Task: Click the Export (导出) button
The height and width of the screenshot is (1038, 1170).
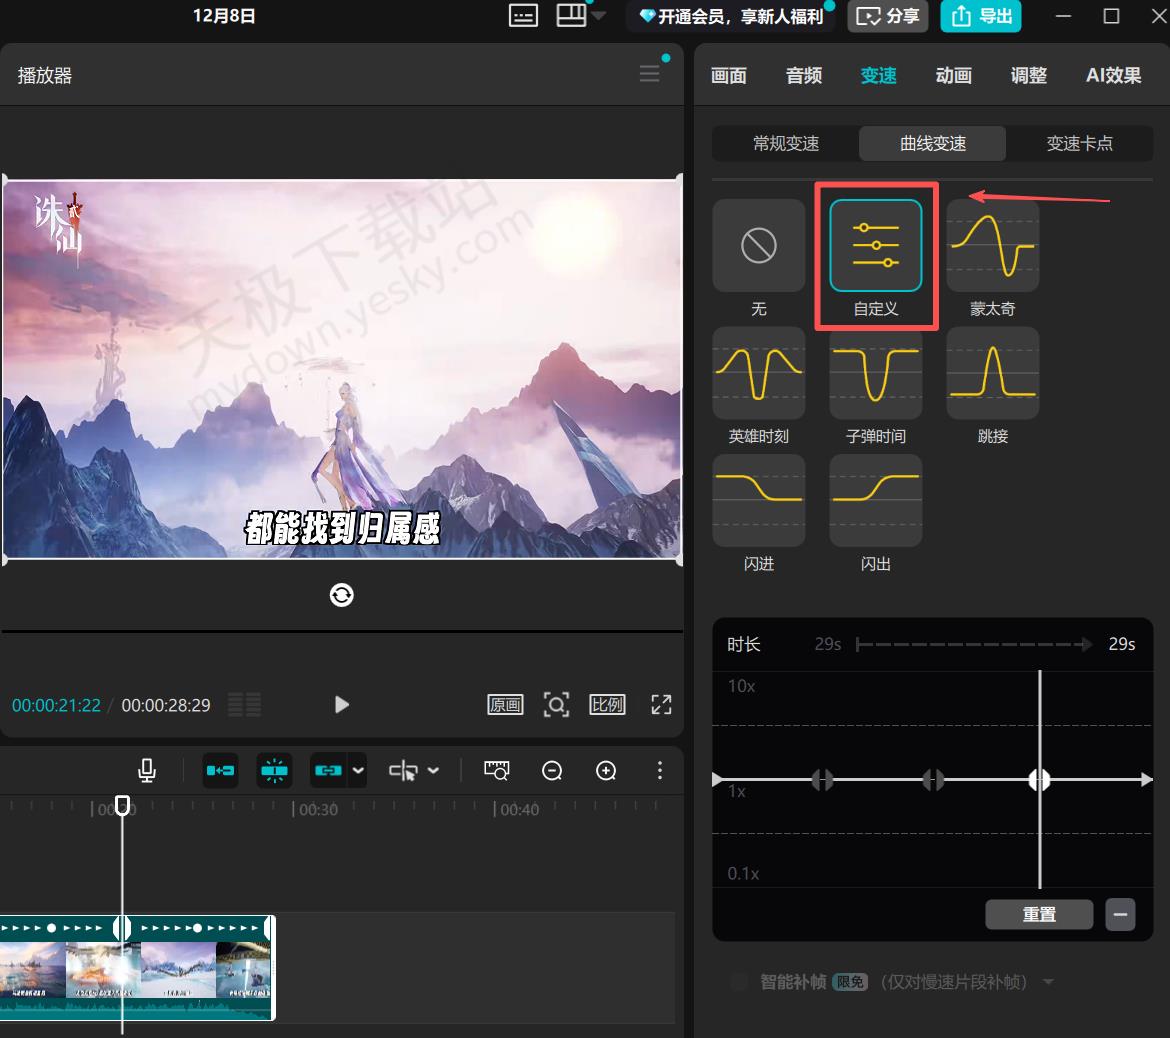Action: [x=980, y=16]
